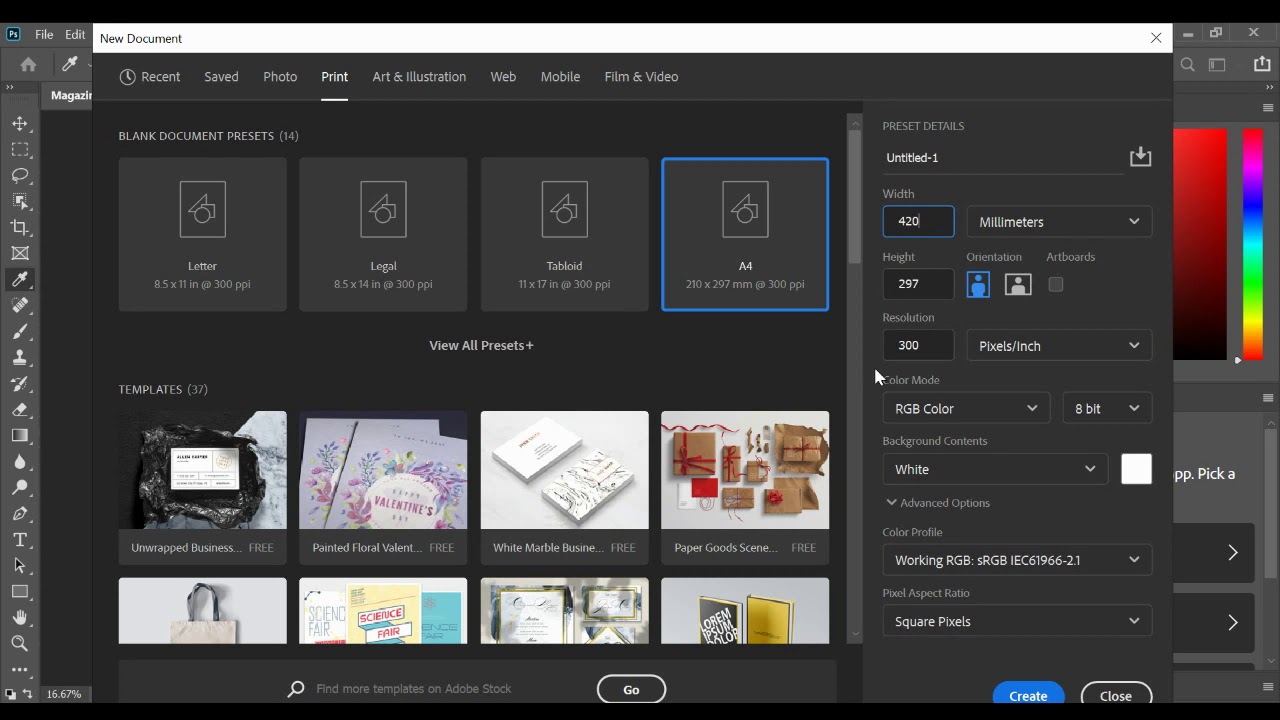Save the document preset icon

[1140, 157]
